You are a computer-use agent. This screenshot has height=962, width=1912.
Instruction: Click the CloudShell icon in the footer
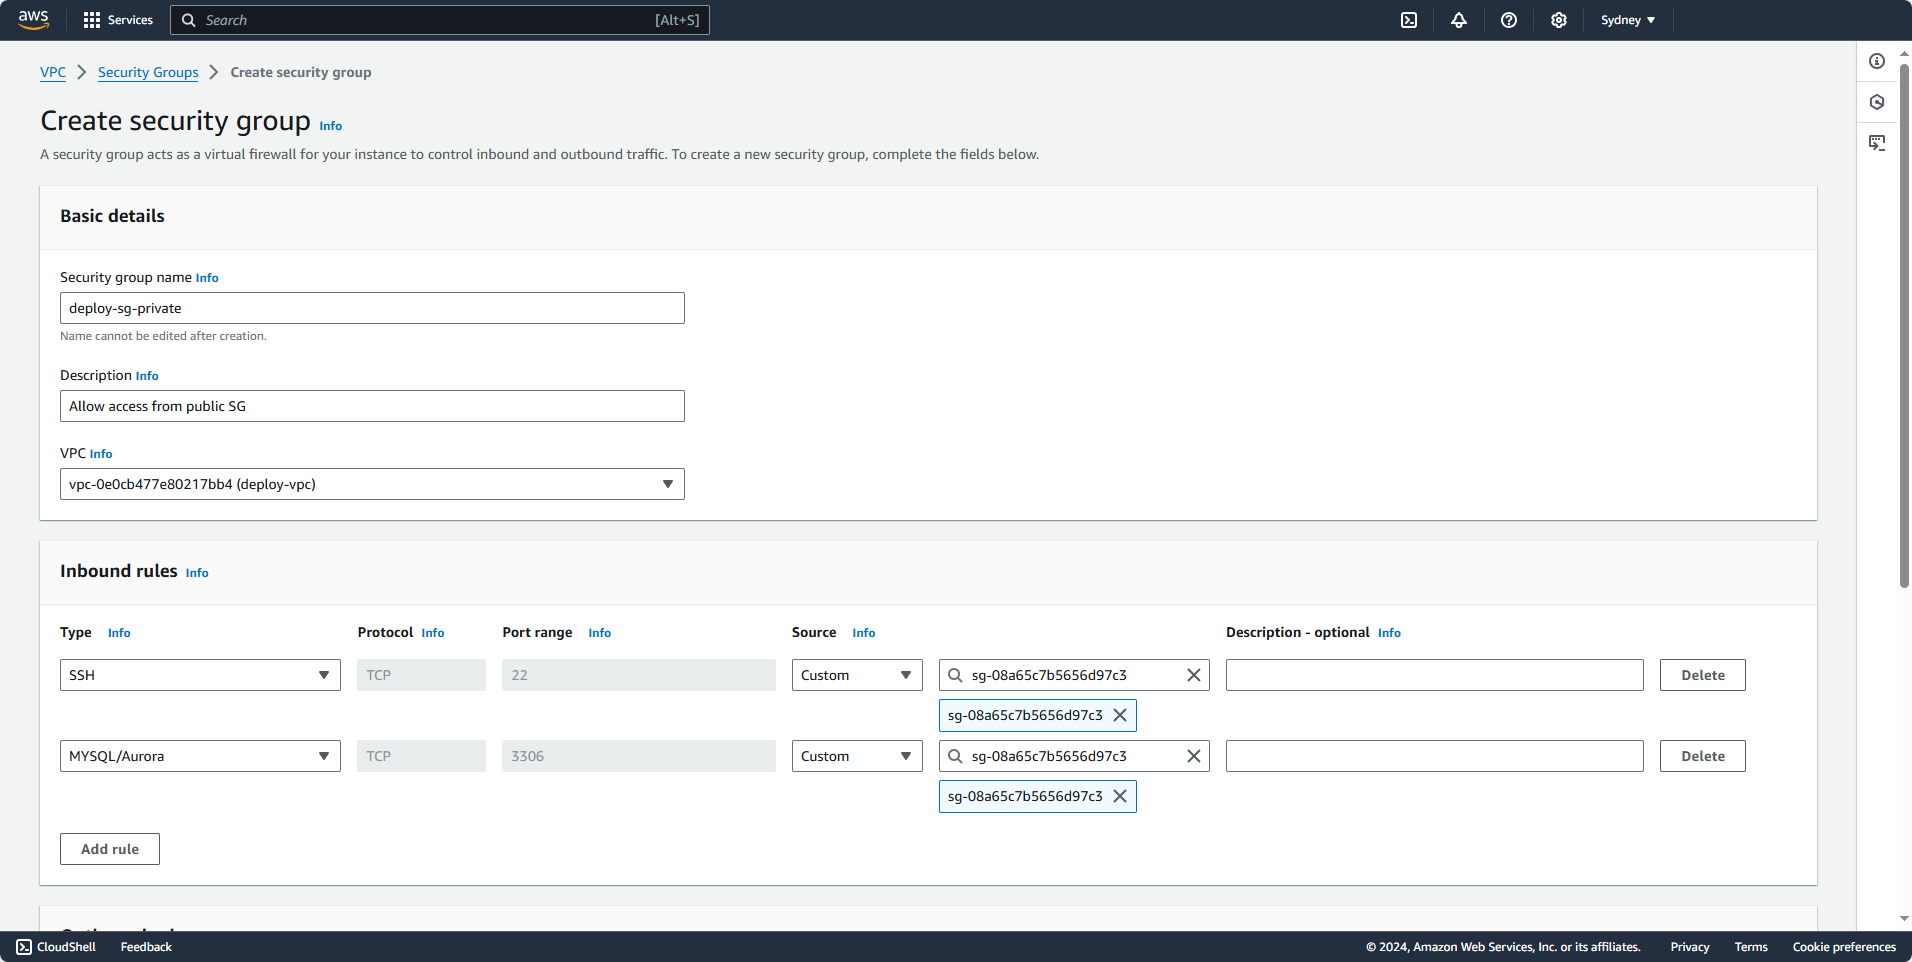pyautogui.click(x=24, y=947)
